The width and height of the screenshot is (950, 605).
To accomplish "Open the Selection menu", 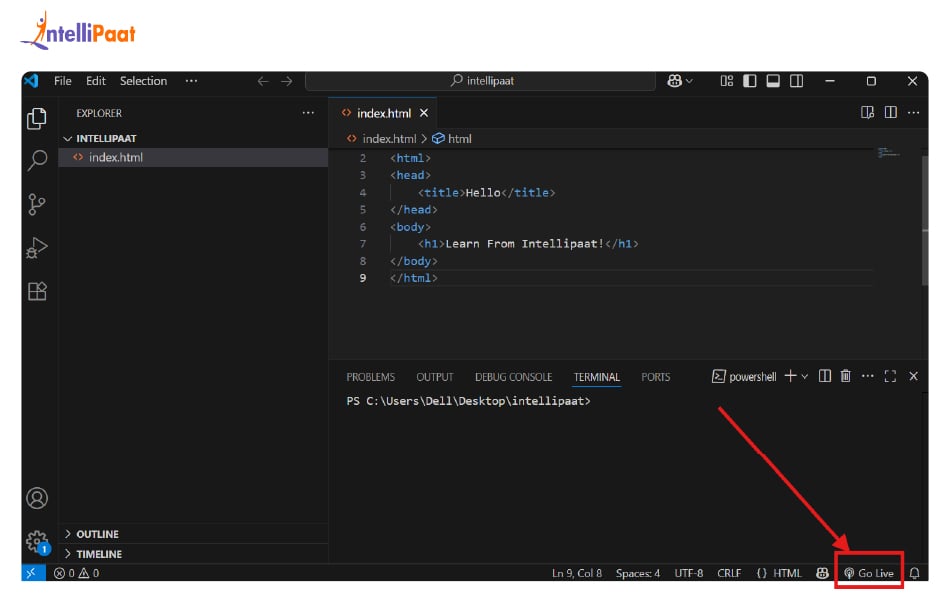I will click(143, 81).
